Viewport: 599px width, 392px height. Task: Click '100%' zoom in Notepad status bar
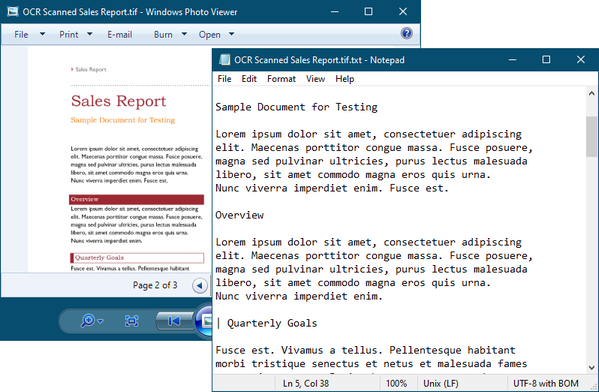[396, 383]
